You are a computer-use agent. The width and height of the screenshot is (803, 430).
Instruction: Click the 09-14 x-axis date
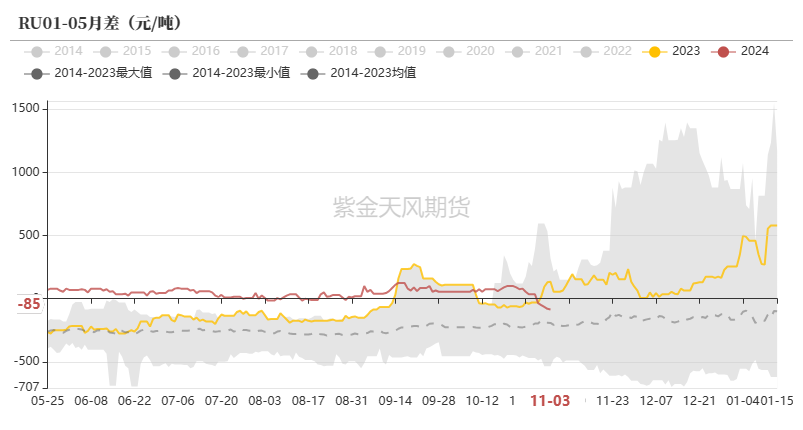click(395, 401)
